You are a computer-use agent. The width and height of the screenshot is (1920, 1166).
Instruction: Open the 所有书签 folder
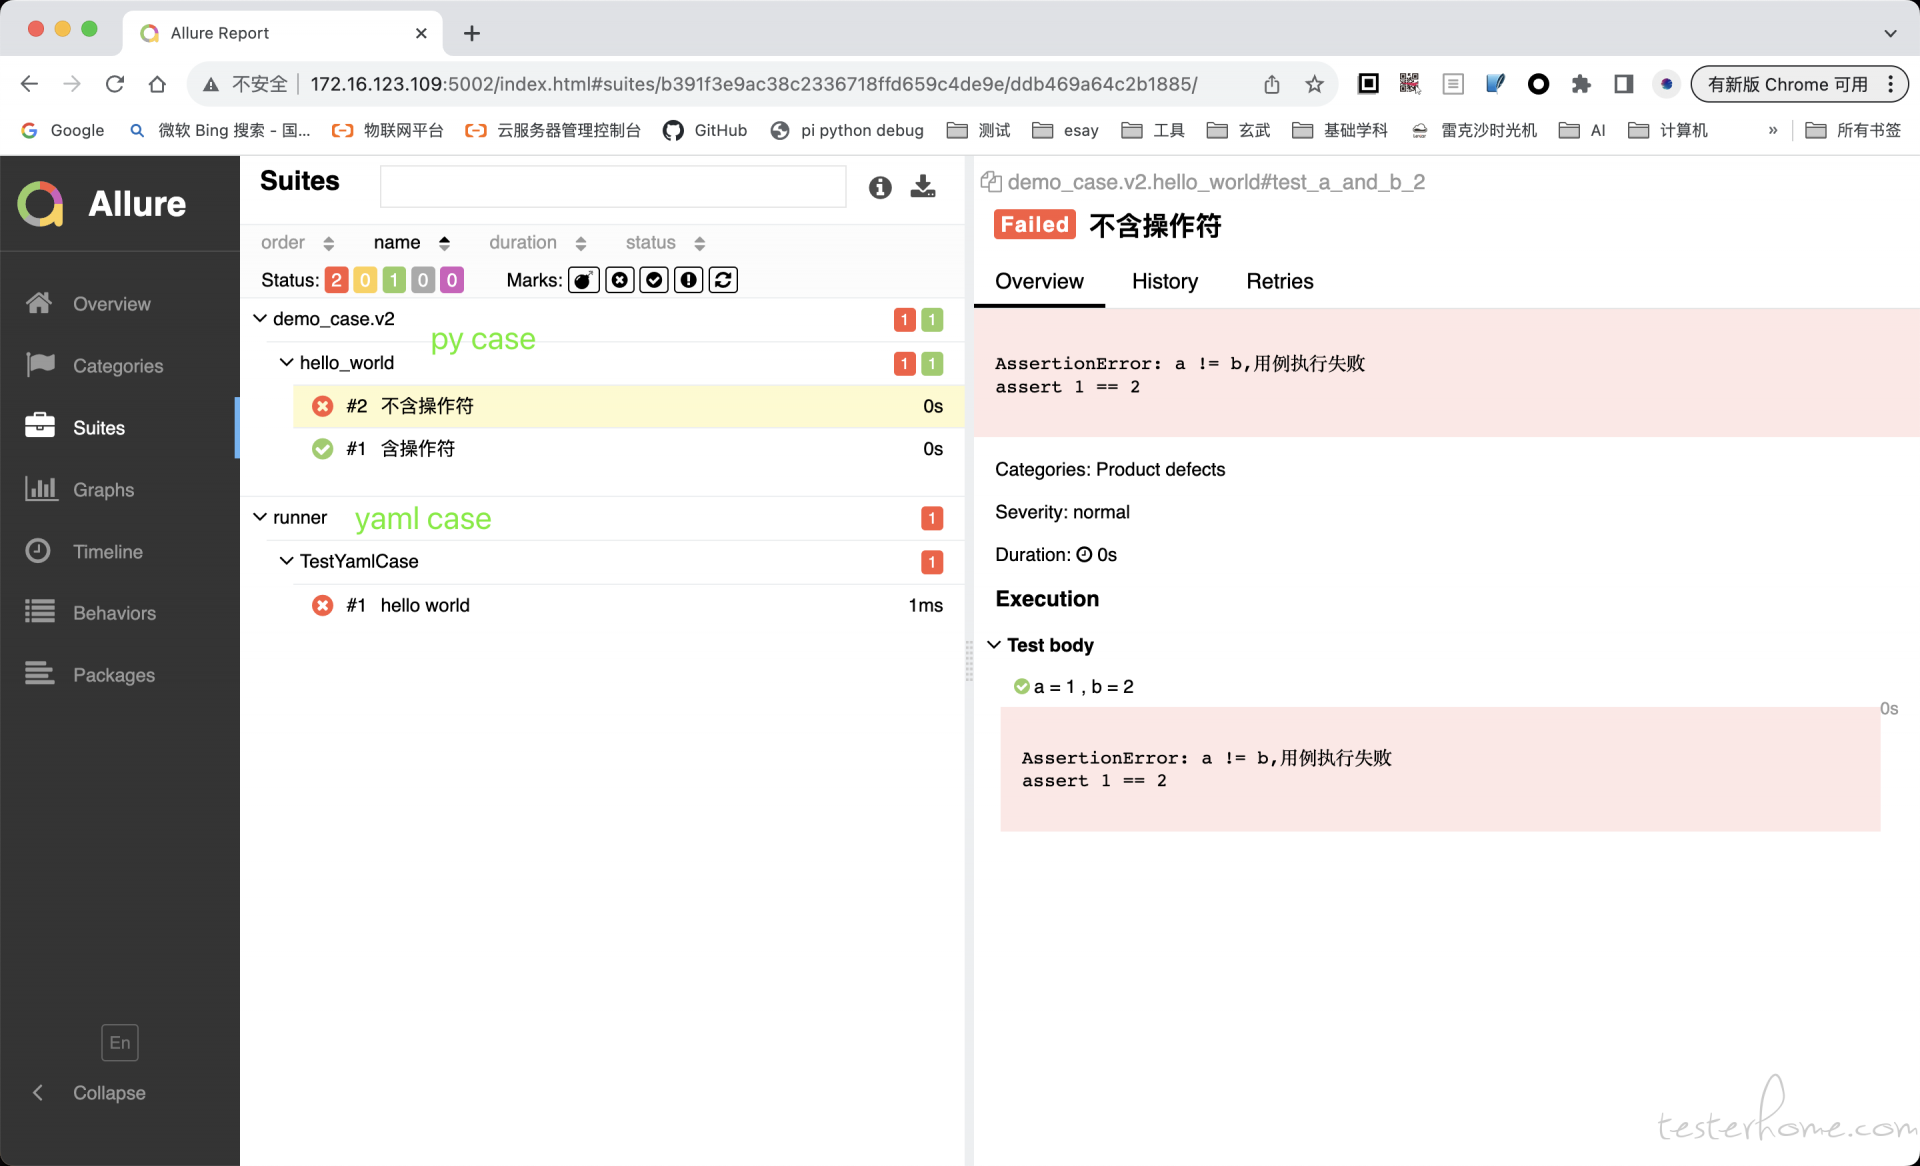pos(1854,130)
